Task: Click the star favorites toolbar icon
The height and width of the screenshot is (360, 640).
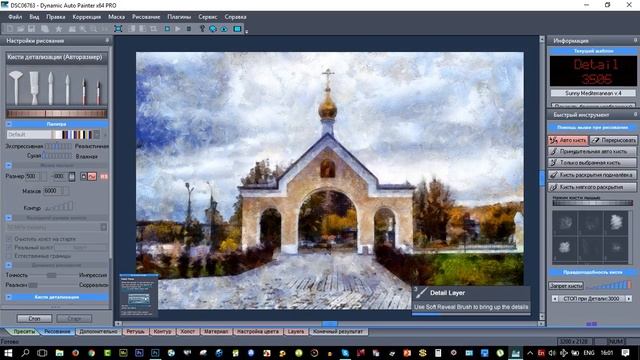Action: [59, 29]
